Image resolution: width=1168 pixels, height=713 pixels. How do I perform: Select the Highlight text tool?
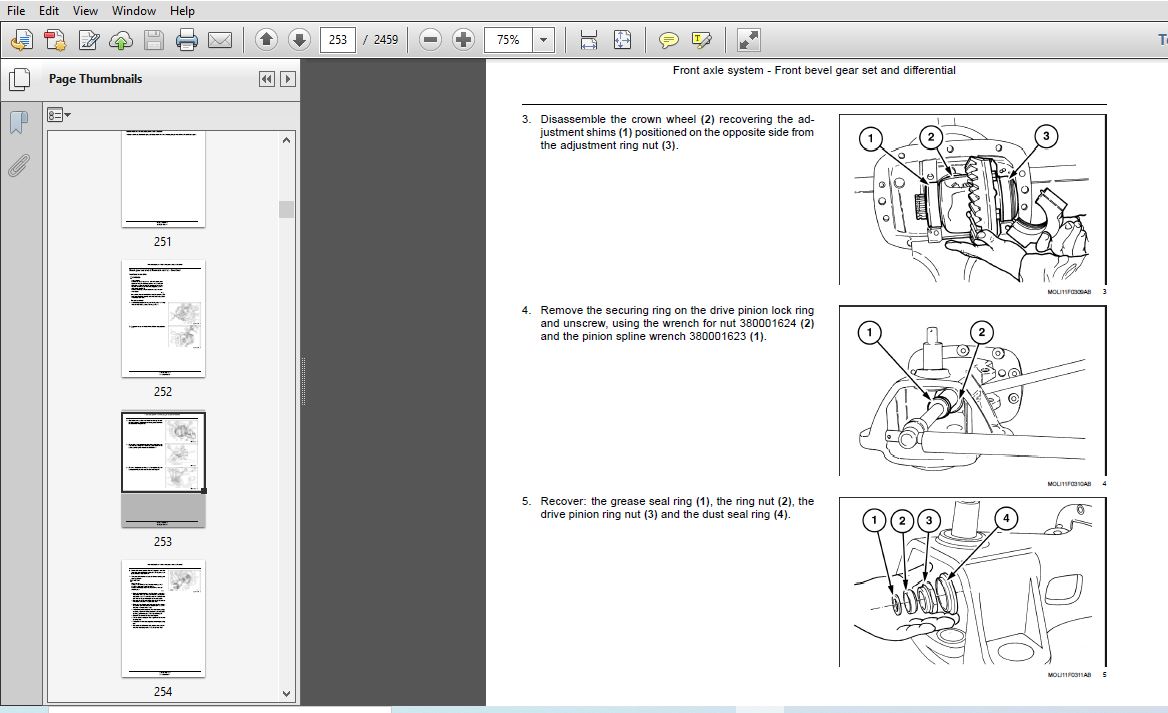702,40
